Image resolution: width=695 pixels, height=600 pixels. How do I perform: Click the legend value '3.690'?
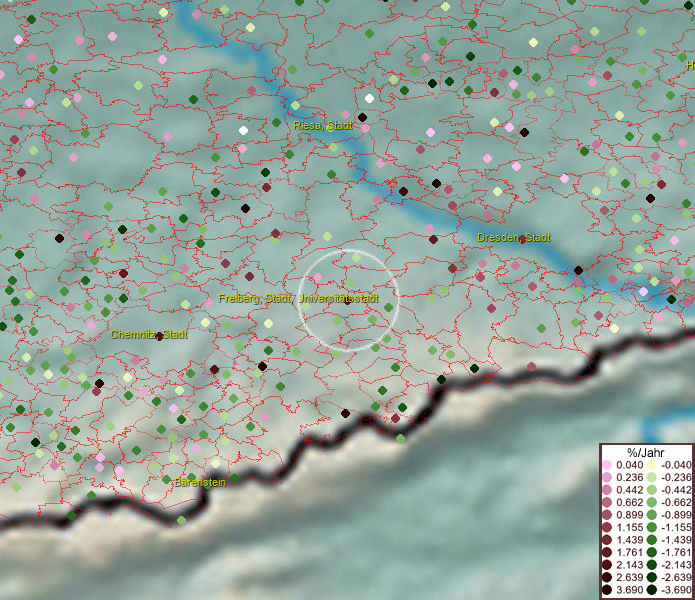(629, 590)
